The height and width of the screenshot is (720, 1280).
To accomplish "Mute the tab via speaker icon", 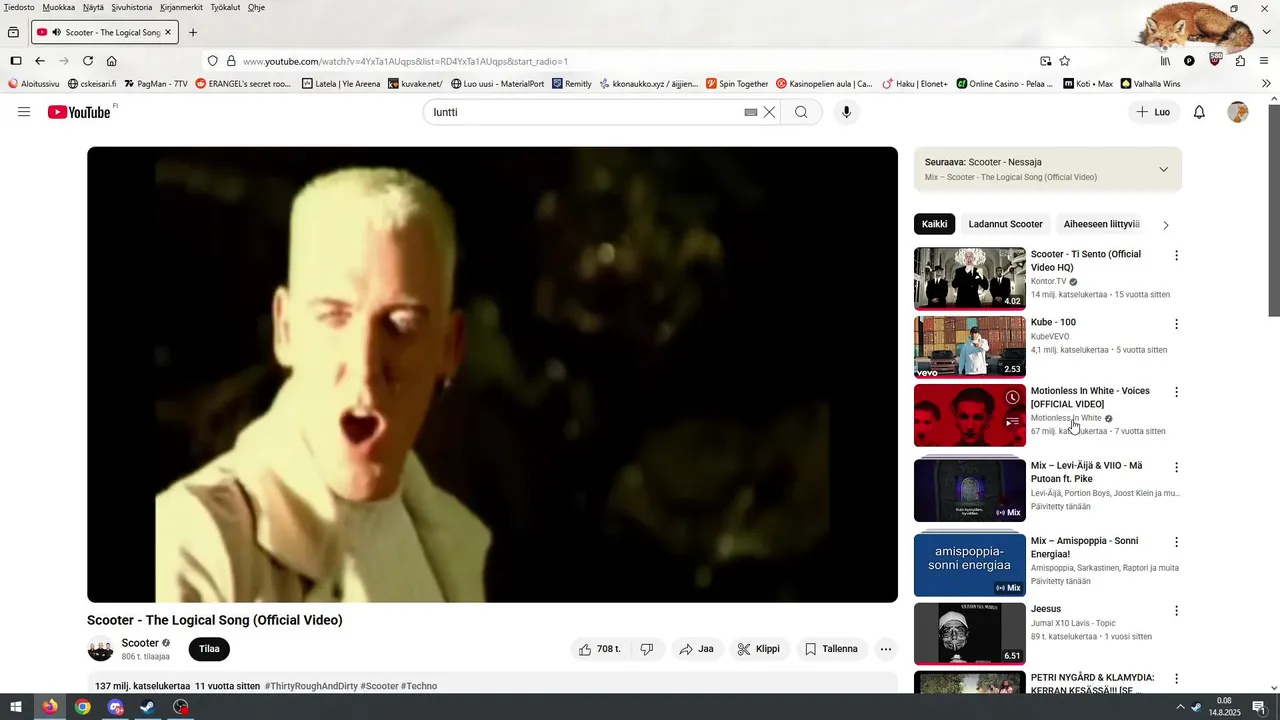I will pyautogui.click(x=57, y=33).
